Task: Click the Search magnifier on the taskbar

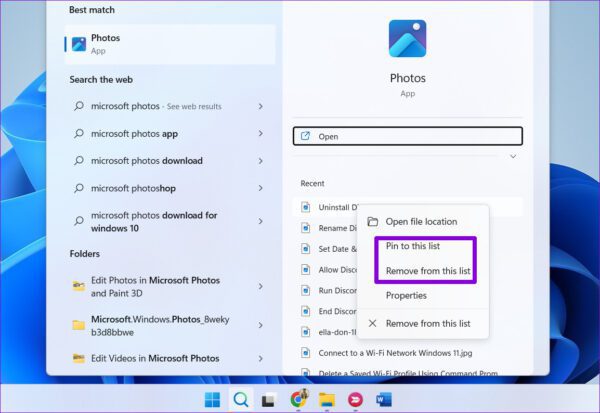Action: (x=241, y=400)
